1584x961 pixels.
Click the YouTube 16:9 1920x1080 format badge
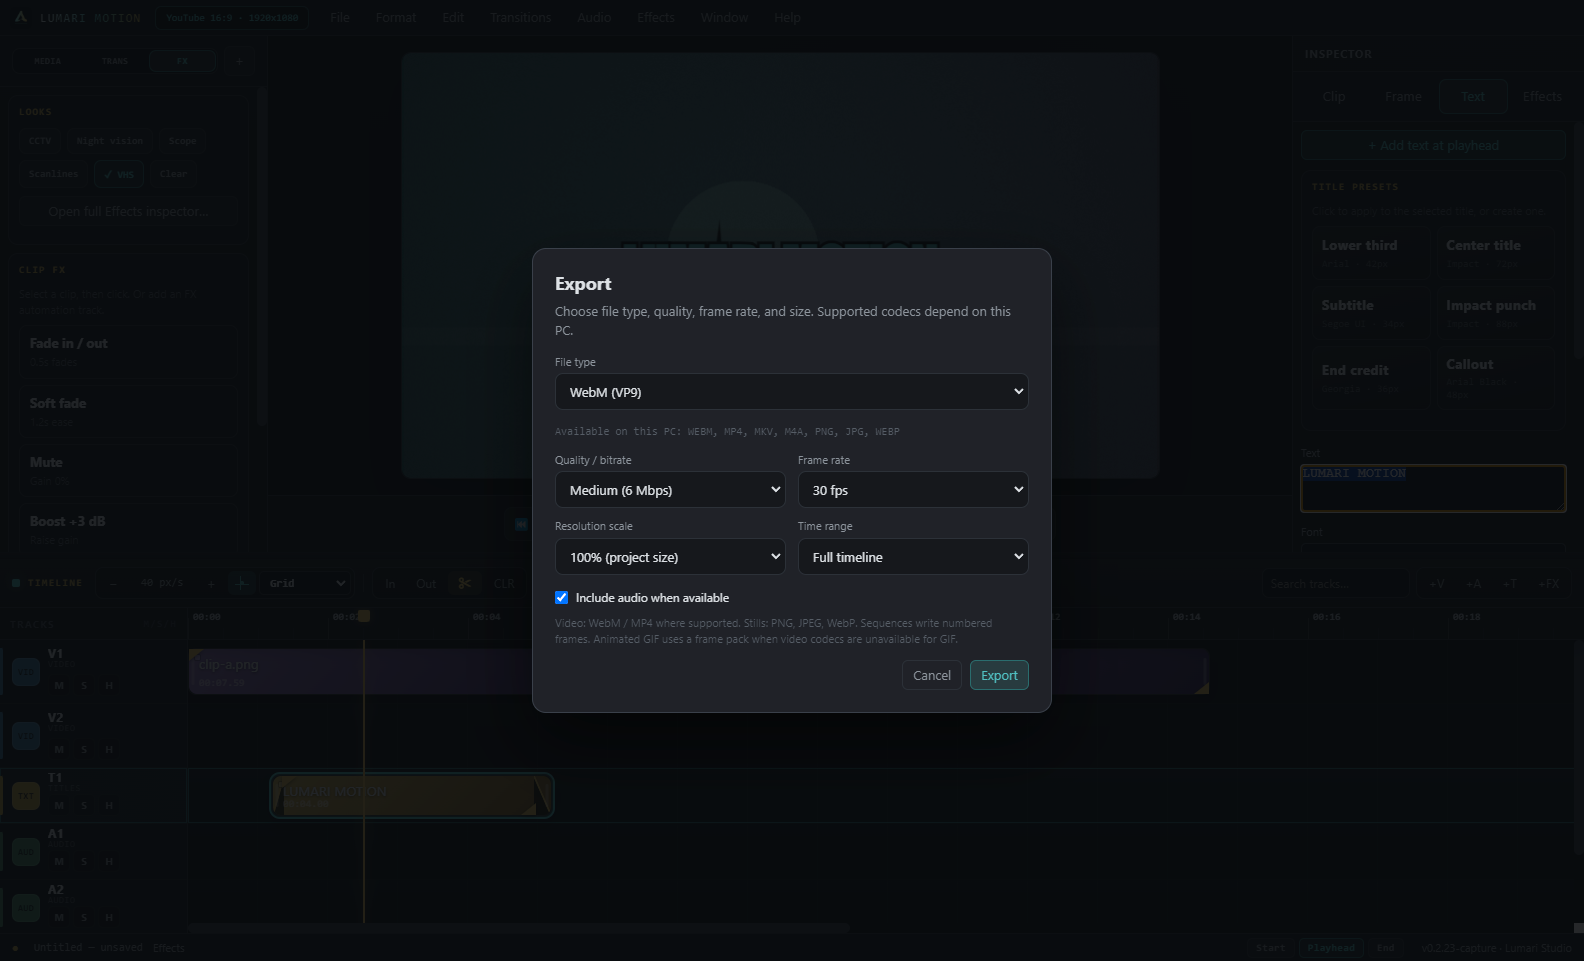coord(232,18)
